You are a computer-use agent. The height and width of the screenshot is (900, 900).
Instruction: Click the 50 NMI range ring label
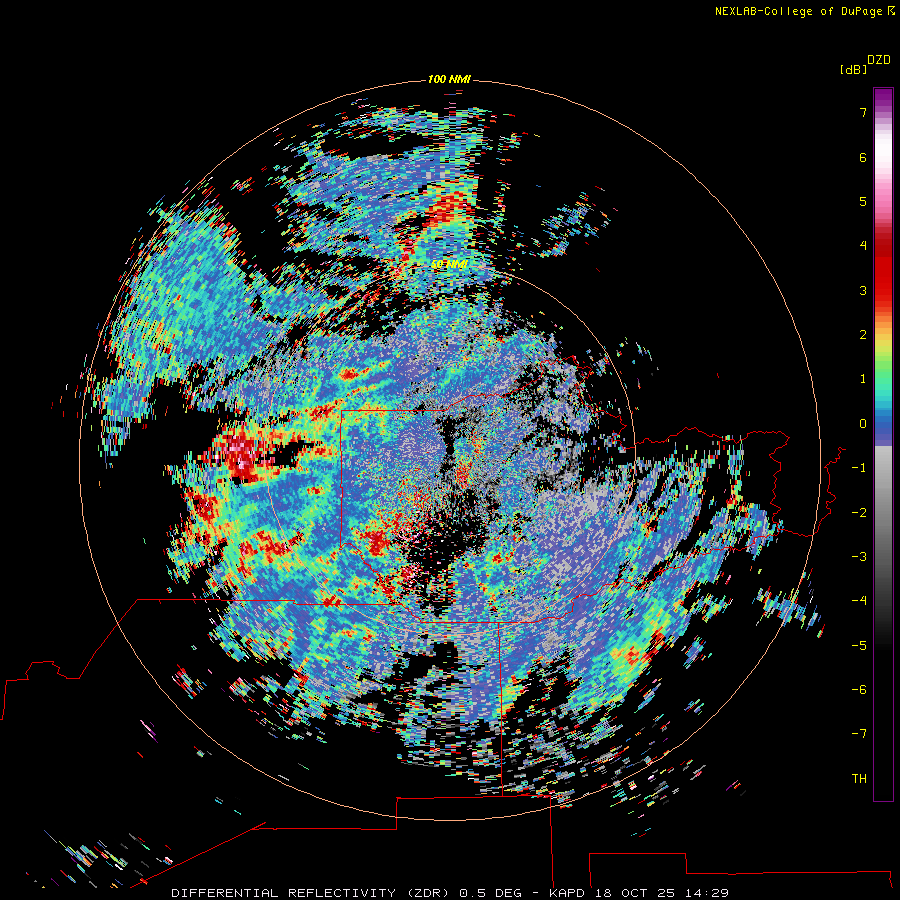pos(449,265)
